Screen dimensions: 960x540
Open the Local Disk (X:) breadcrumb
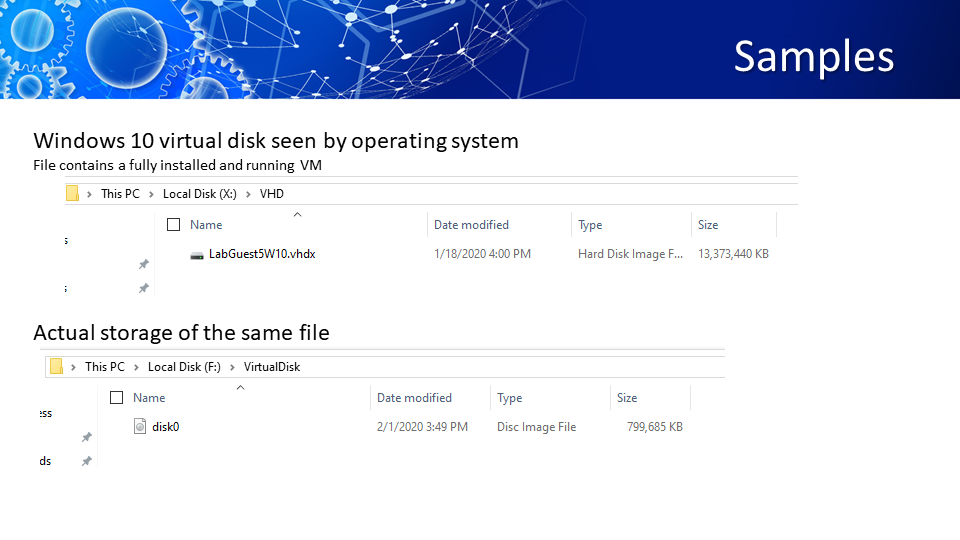pos(200,193)
